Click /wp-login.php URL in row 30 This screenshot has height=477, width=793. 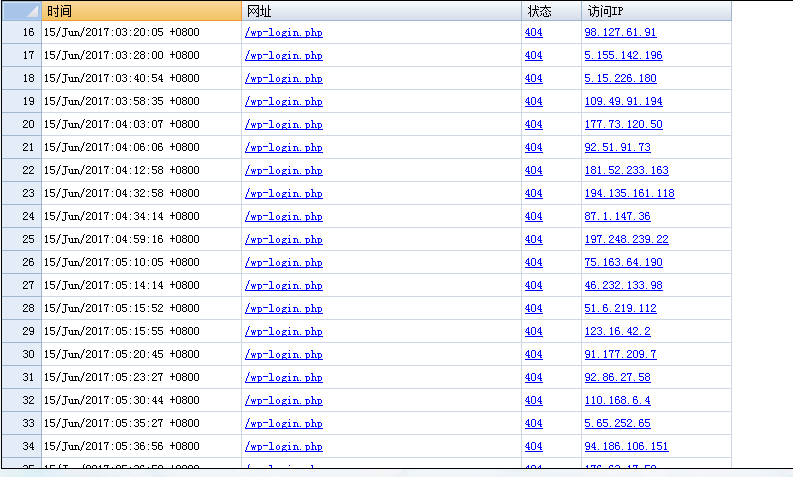point(283,355)
